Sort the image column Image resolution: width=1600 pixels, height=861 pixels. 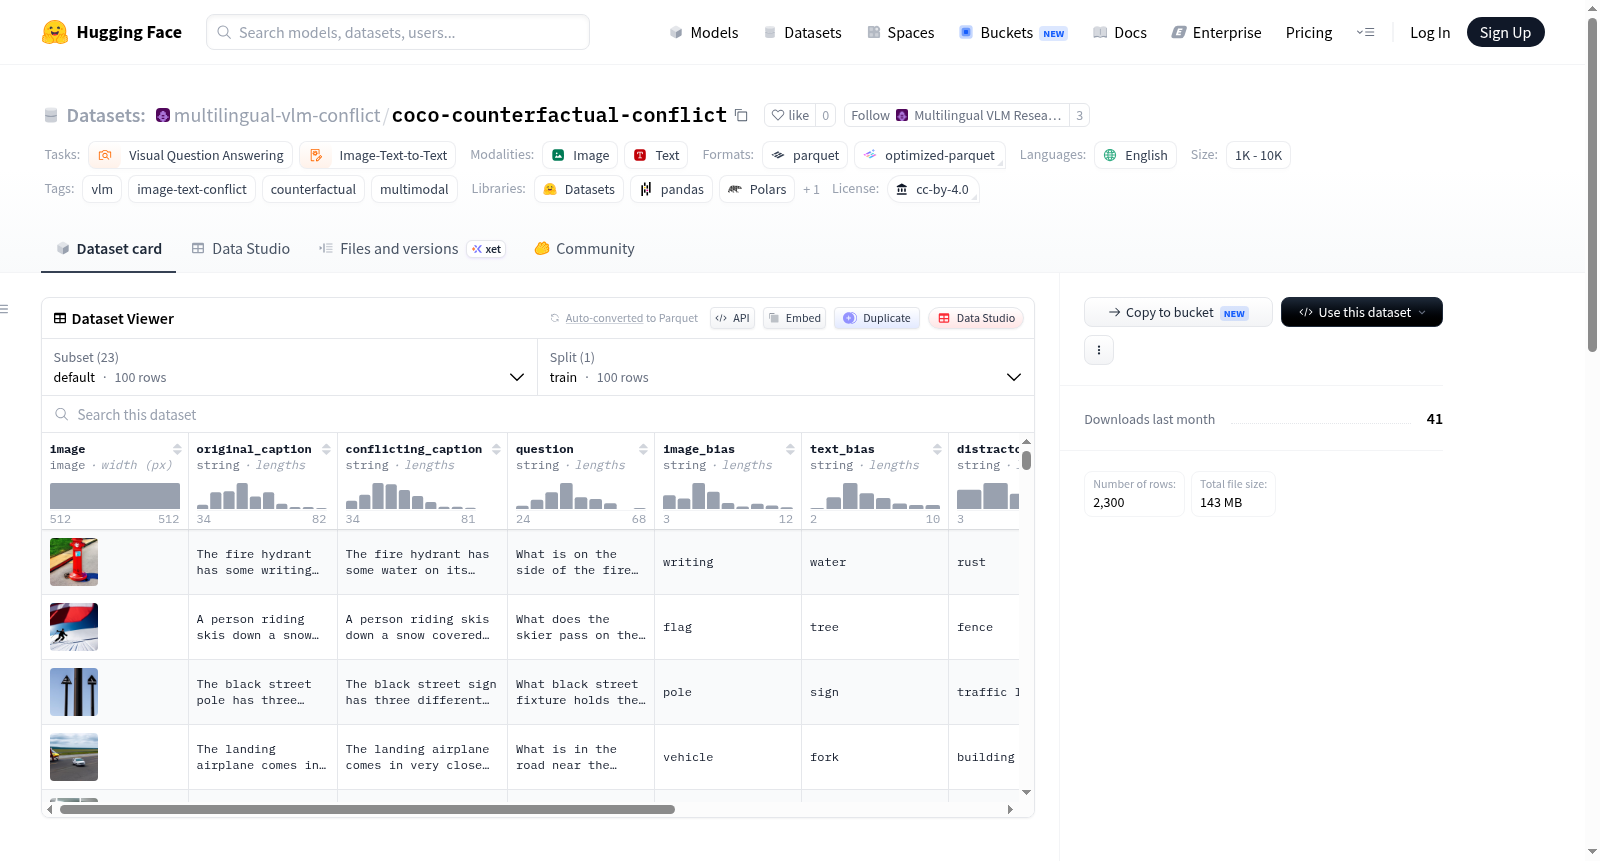click(177, 449)
